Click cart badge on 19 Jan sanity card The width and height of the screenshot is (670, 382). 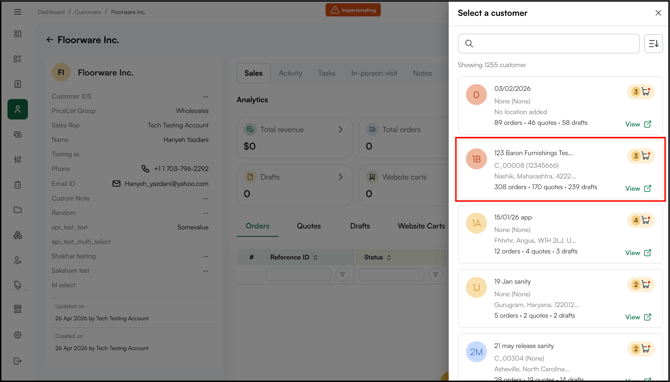coord(641,285)
